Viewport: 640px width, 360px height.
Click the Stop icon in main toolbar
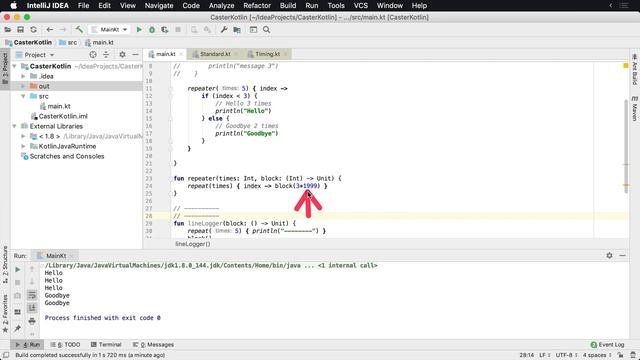[x=178, y=30]
